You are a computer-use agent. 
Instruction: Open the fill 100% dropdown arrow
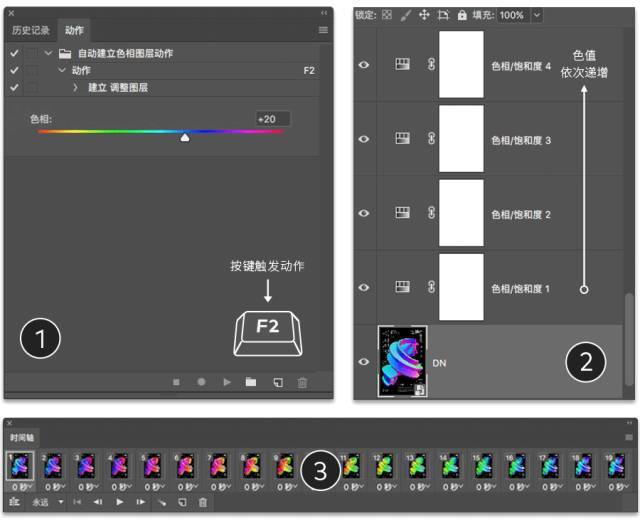tap(537, 15)
